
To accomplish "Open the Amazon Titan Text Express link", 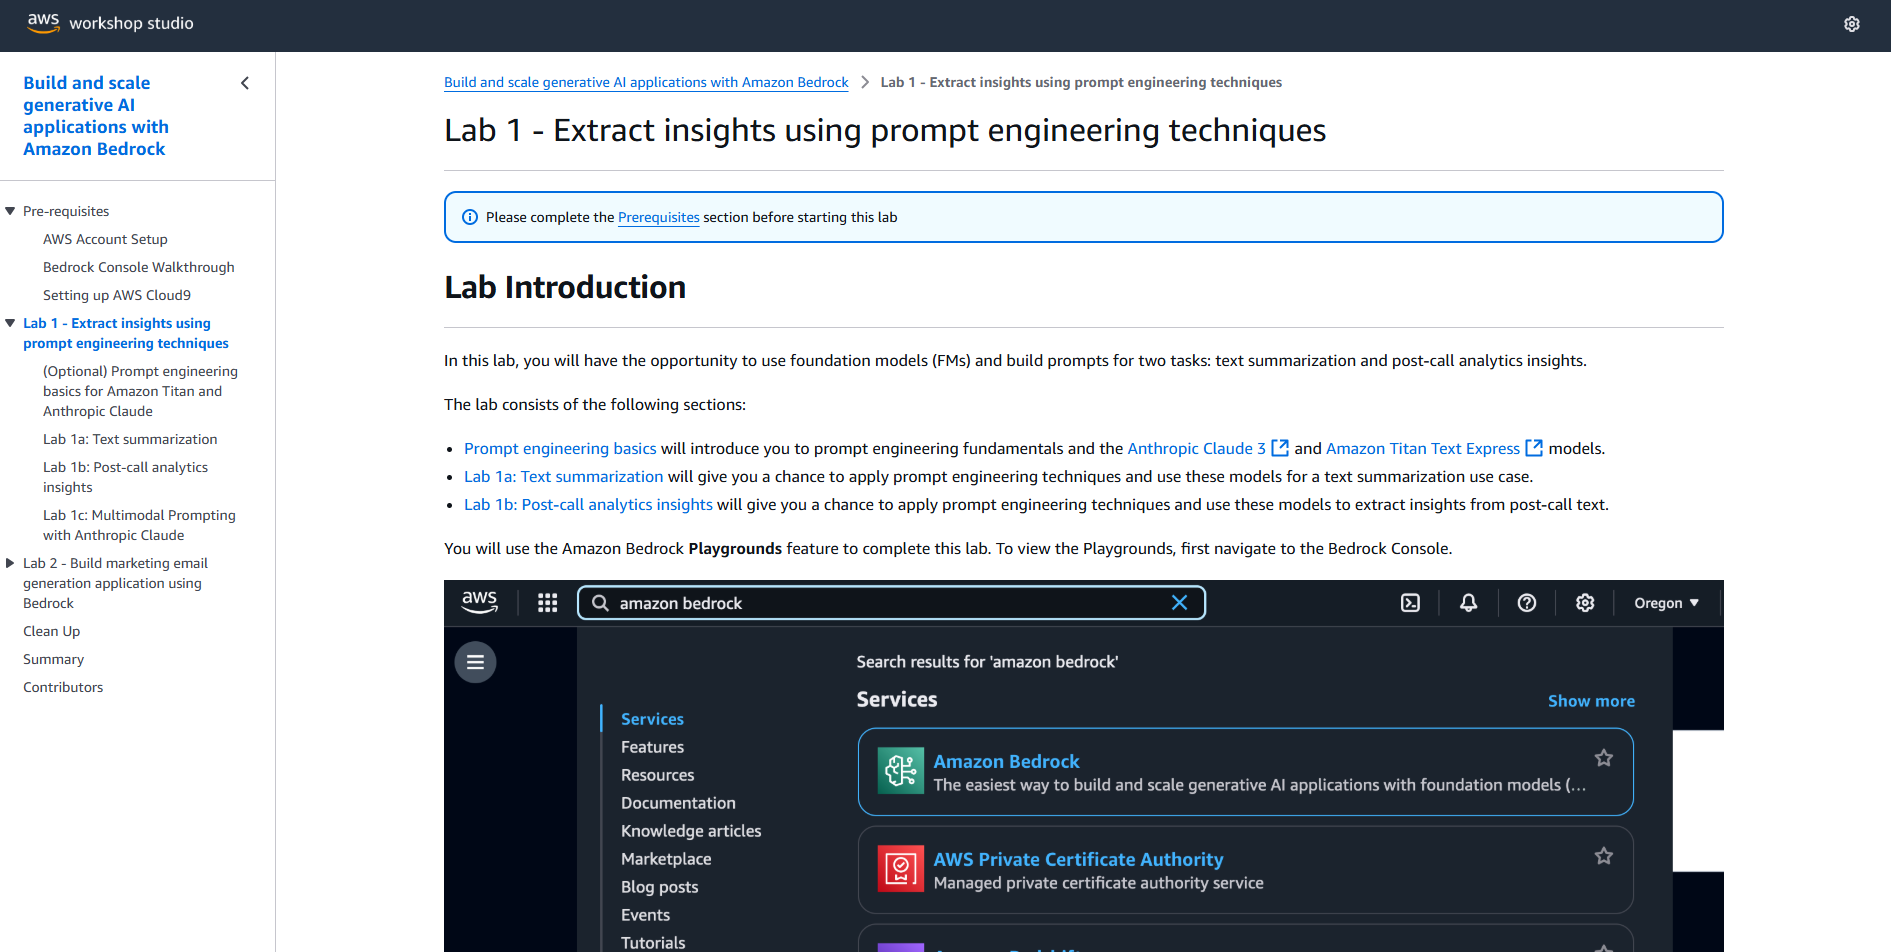I will [1423, 448].
